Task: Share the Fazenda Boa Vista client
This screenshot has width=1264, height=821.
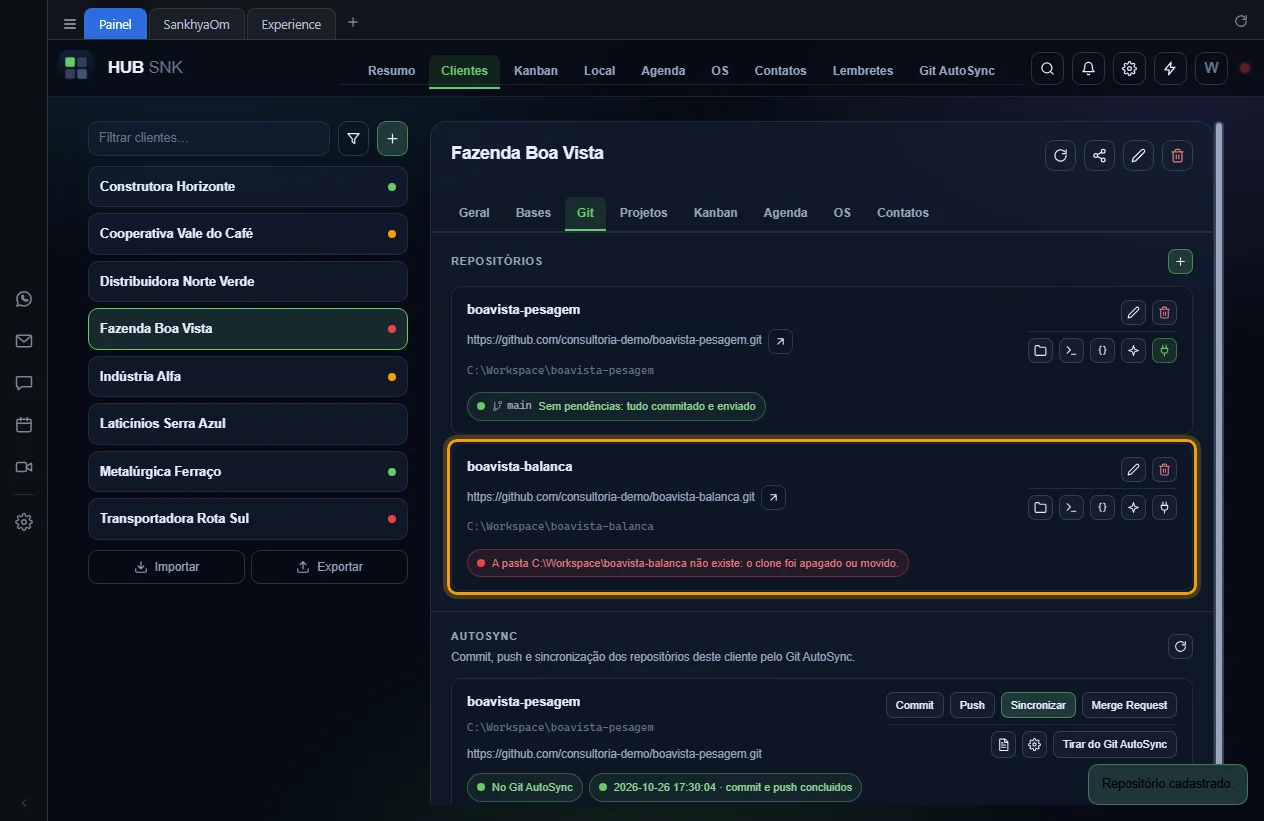Action: coord(1099,156)
